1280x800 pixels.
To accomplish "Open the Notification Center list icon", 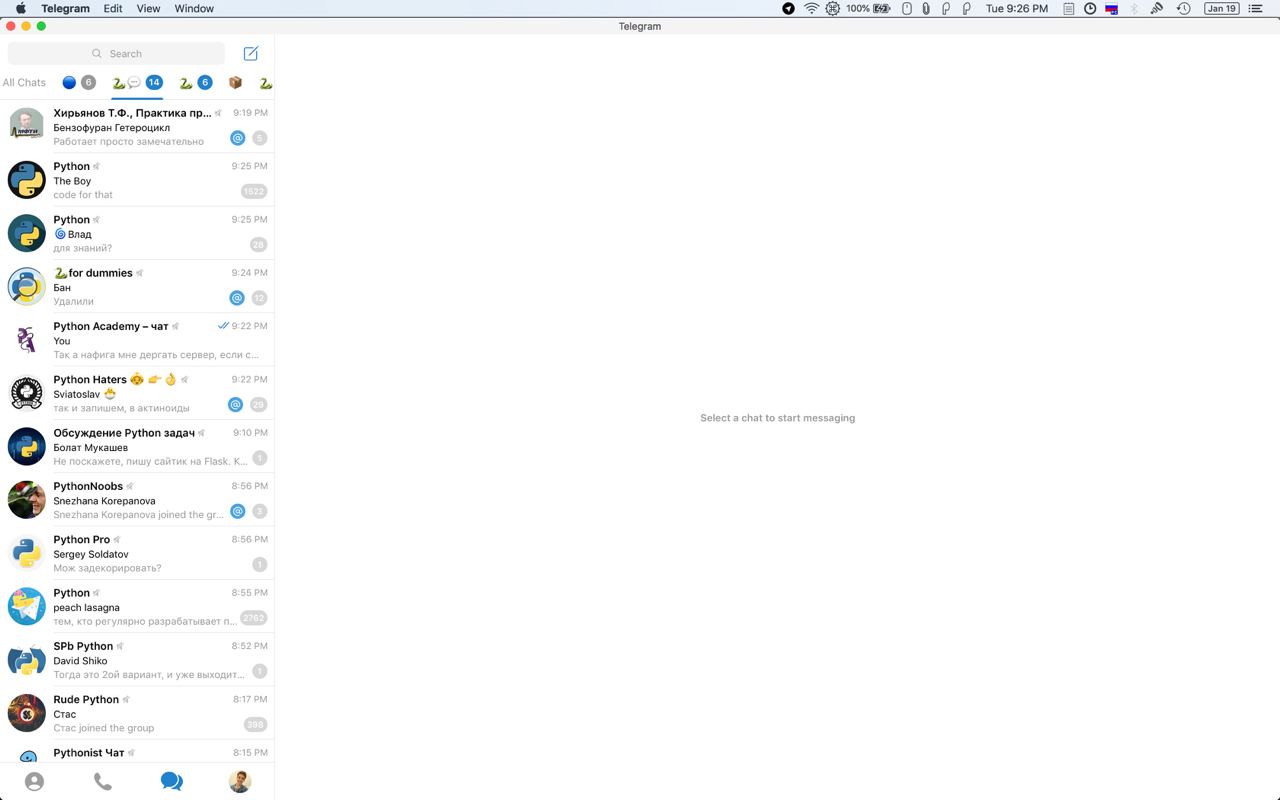I will coord(1256,8).
